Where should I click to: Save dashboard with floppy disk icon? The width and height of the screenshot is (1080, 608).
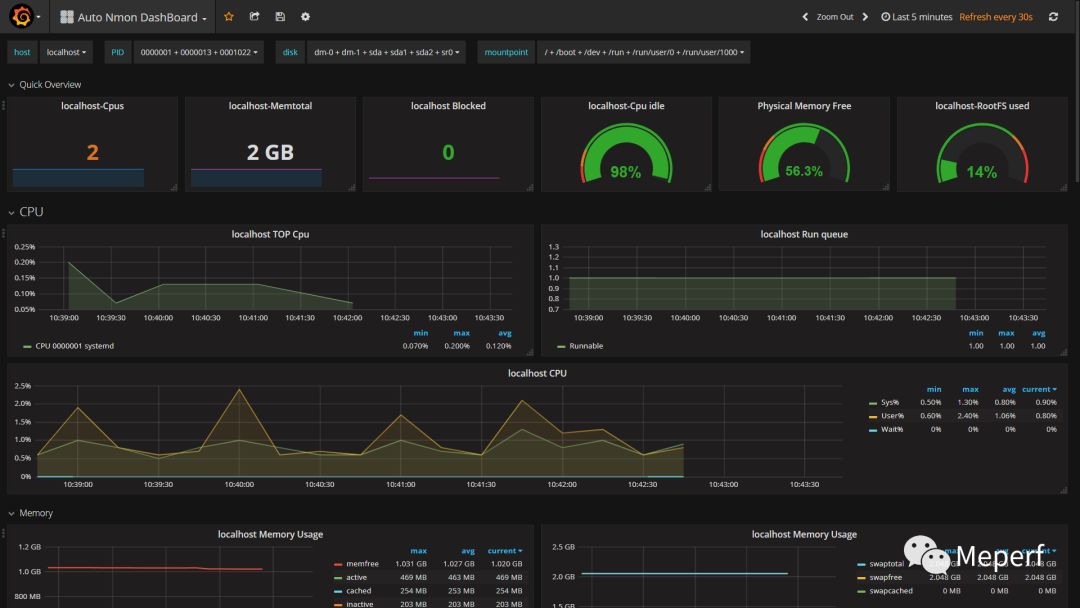(280, 17)
